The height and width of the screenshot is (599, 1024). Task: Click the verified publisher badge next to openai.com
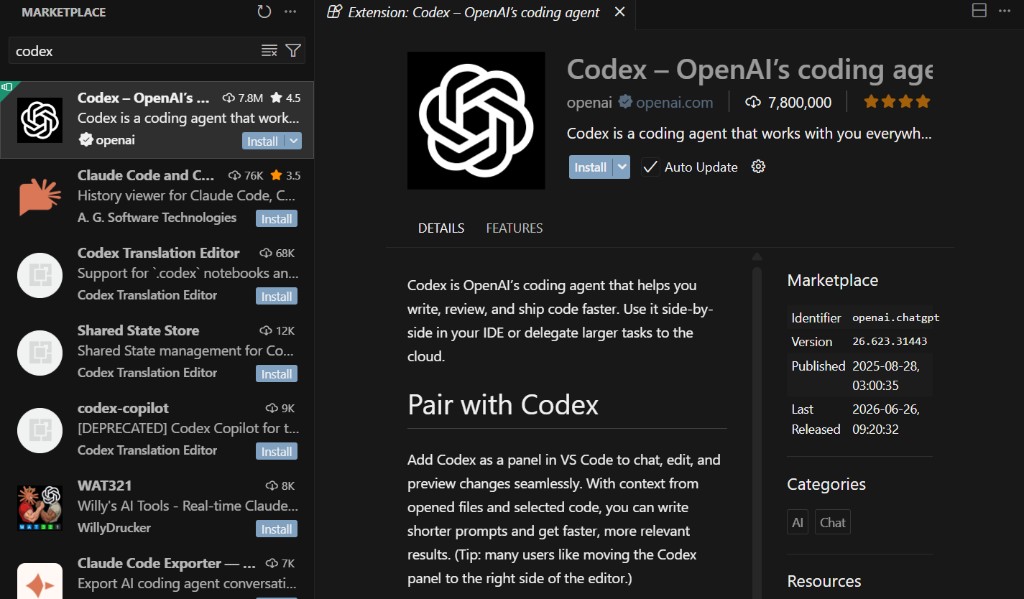click(x=625, y=102)
